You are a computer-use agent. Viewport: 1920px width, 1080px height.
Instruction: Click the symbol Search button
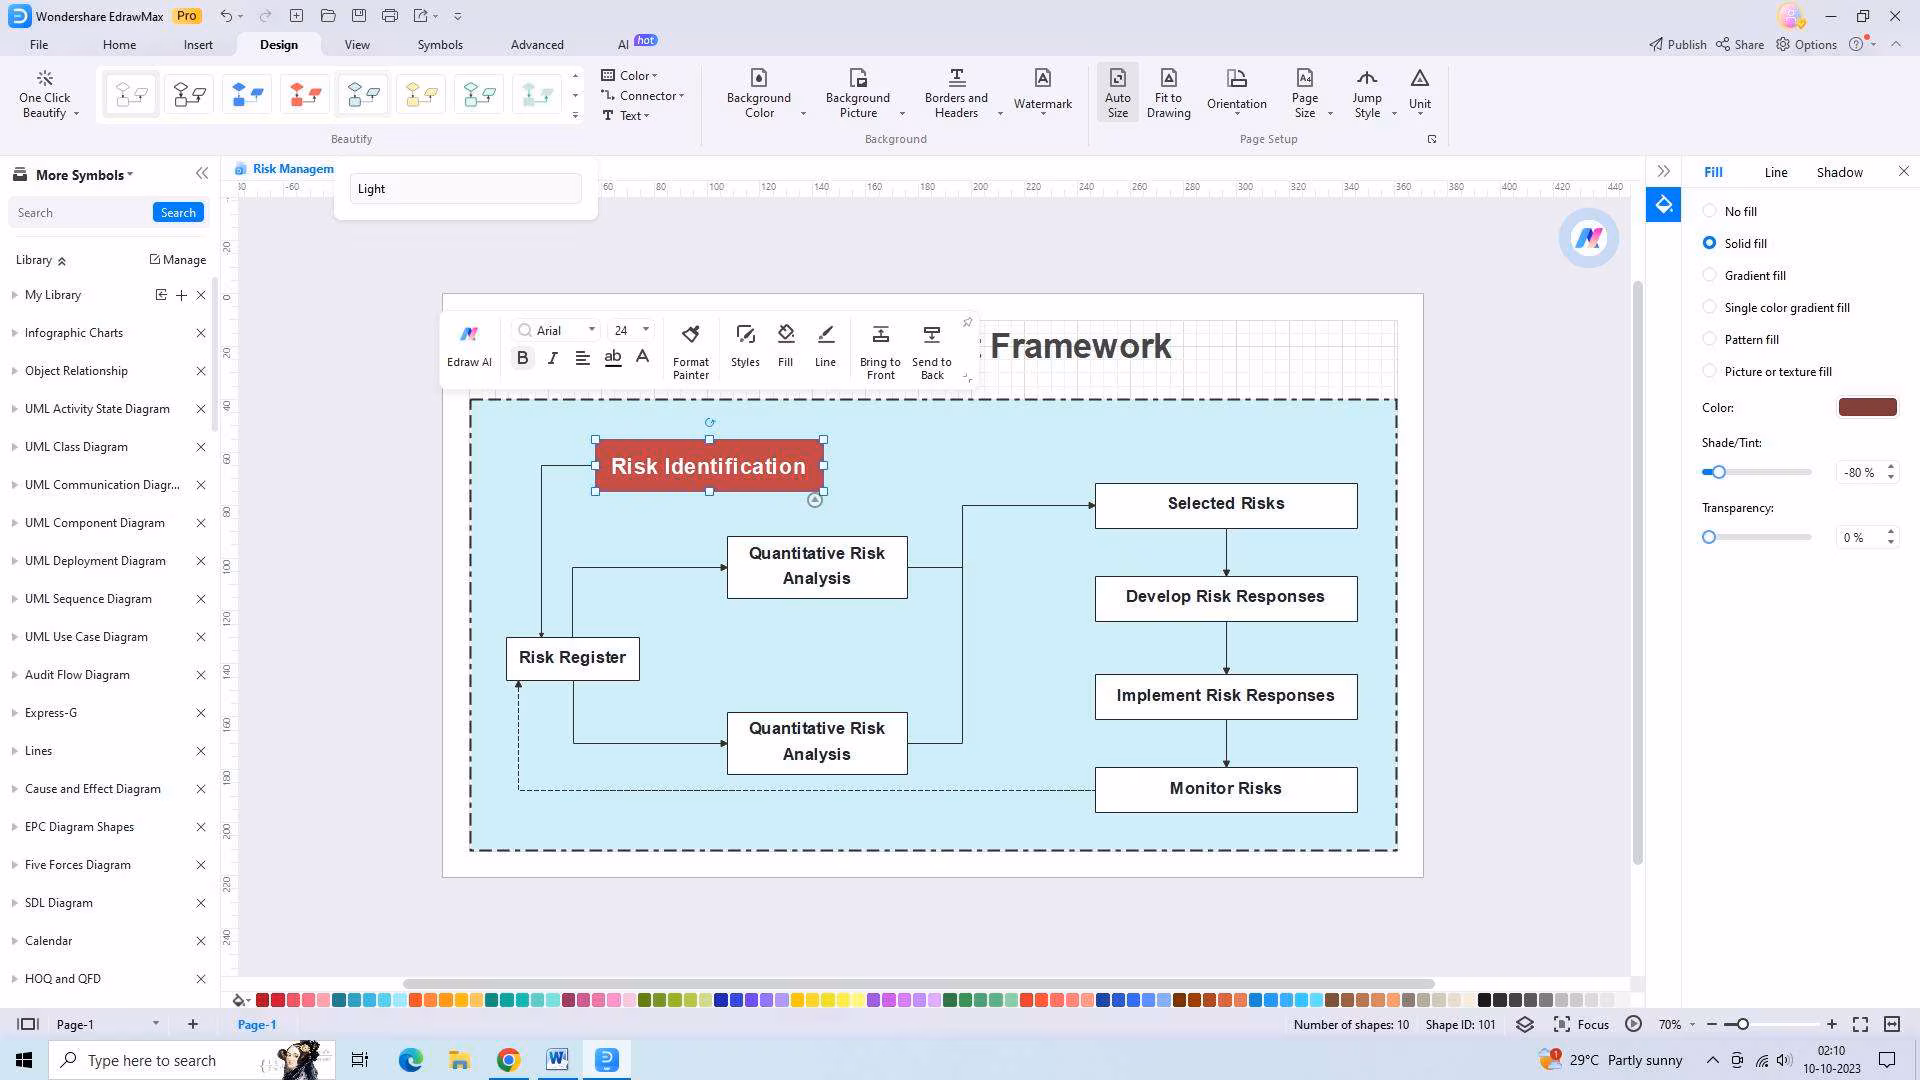178,213
